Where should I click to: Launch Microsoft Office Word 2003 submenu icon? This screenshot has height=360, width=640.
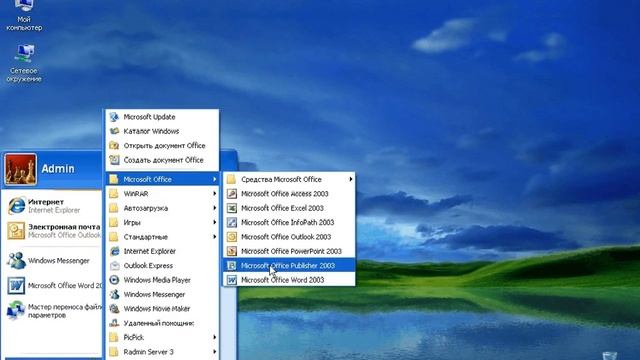(231, 280)
